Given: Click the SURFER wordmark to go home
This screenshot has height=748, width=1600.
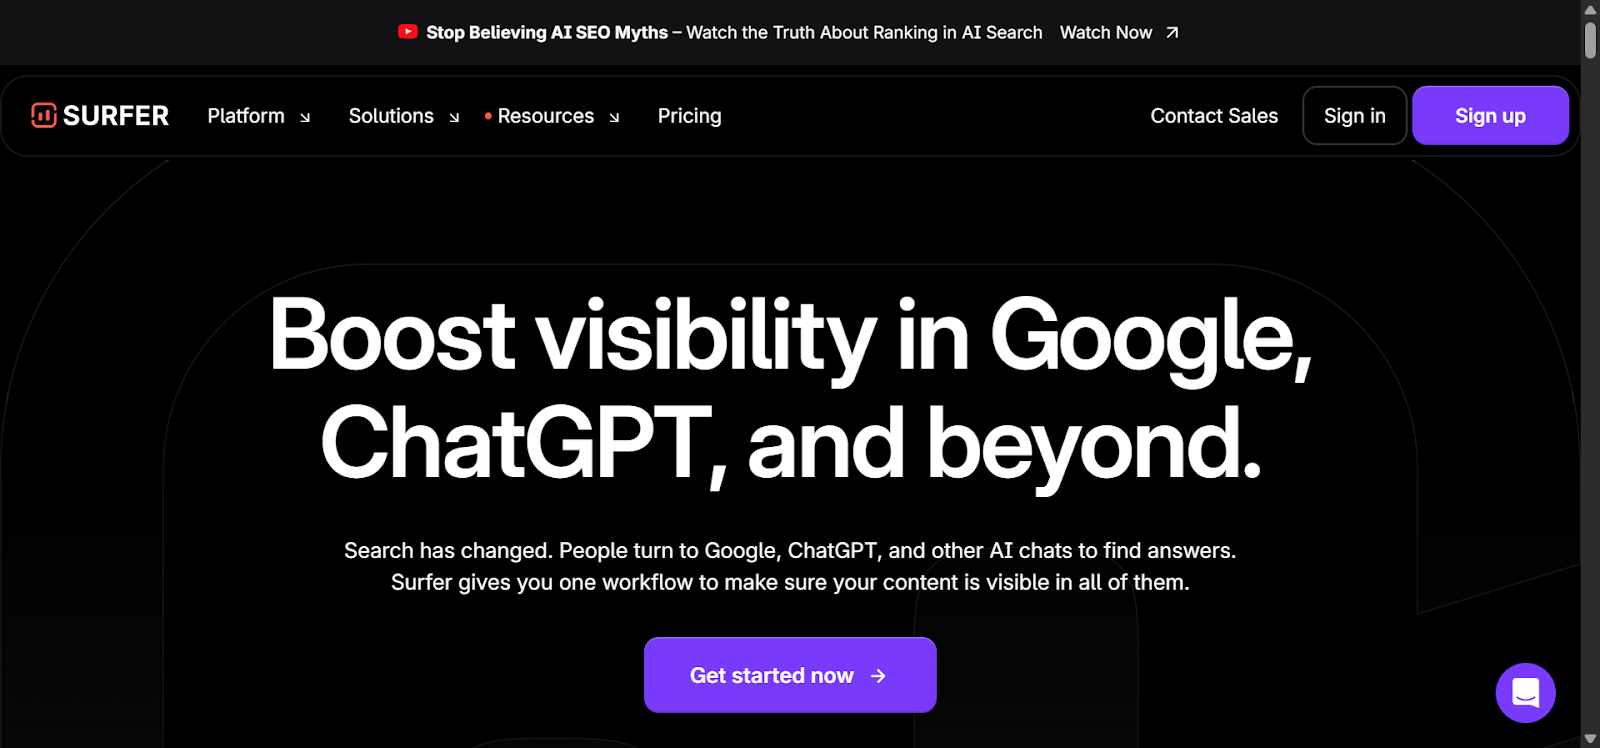Looking at the screenshot, I should point(116,116).
